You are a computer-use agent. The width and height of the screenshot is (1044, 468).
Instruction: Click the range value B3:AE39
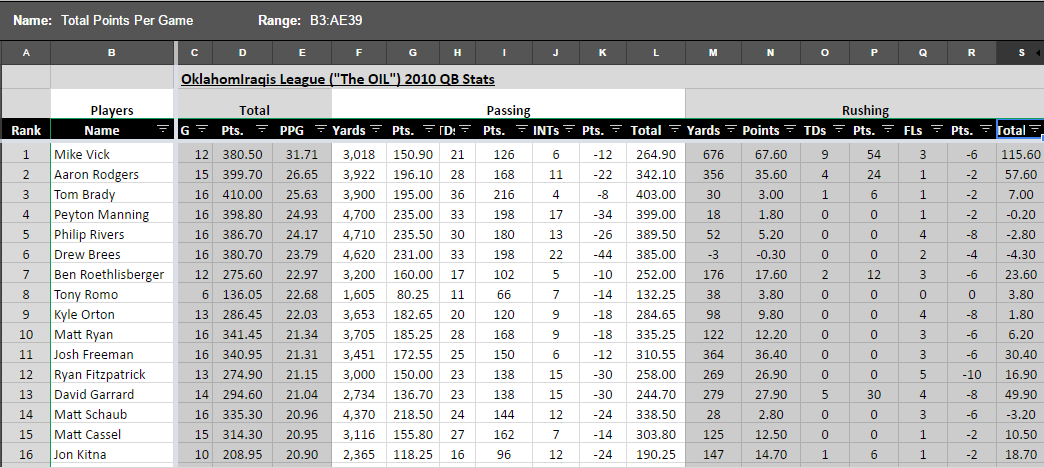pyautogui.click(x=336, y=21)
